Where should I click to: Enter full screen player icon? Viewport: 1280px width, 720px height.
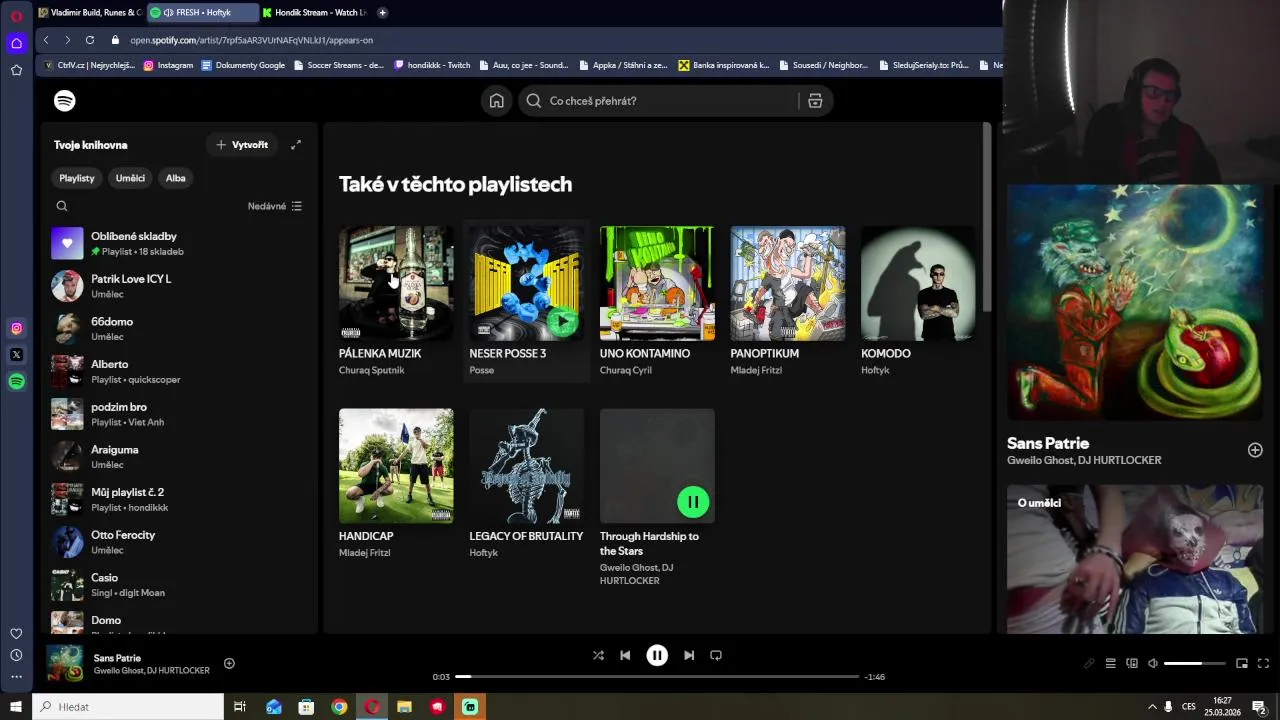tap(1263, 663)
